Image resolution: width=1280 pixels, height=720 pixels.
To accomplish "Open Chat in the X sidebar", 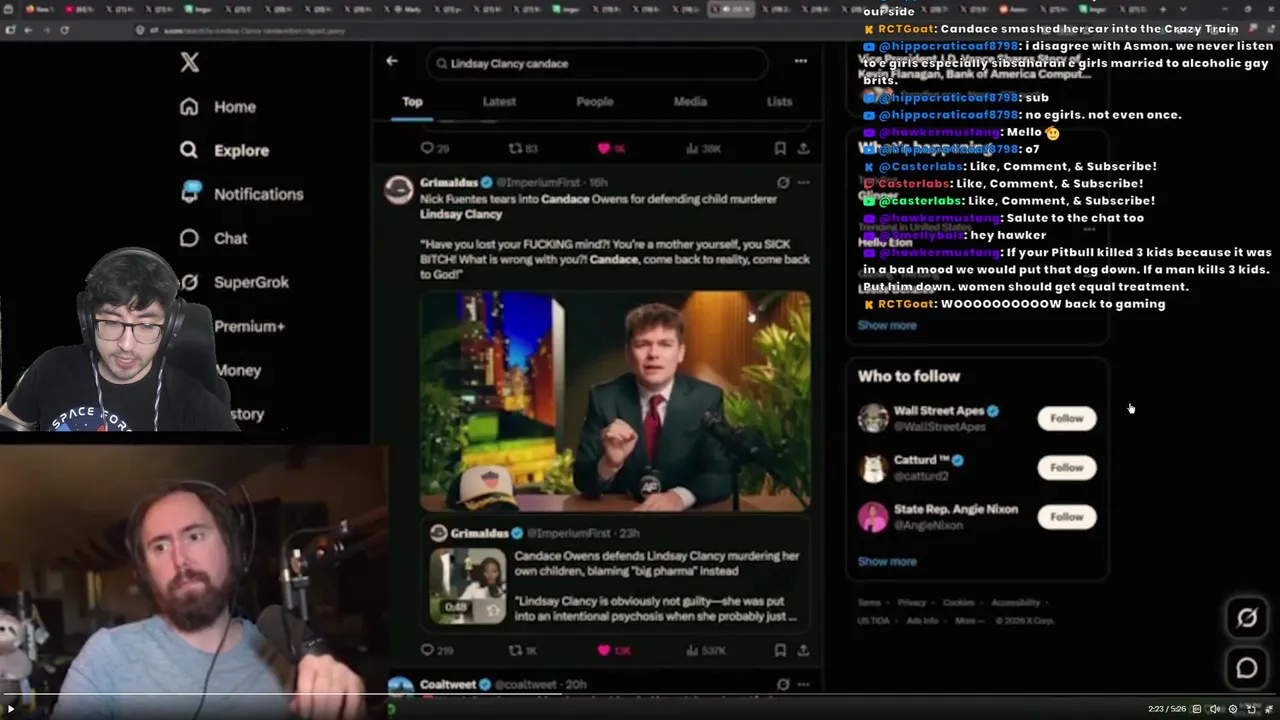I will tap(213, 238).
